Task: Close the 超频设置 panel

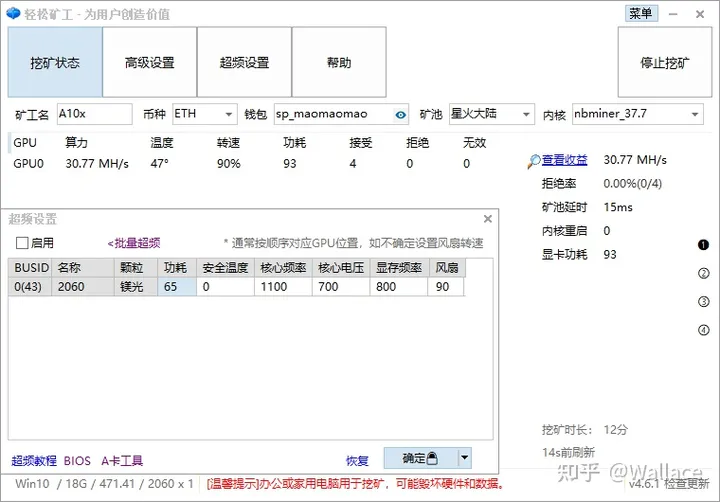Action: click(x=488, y=219)
